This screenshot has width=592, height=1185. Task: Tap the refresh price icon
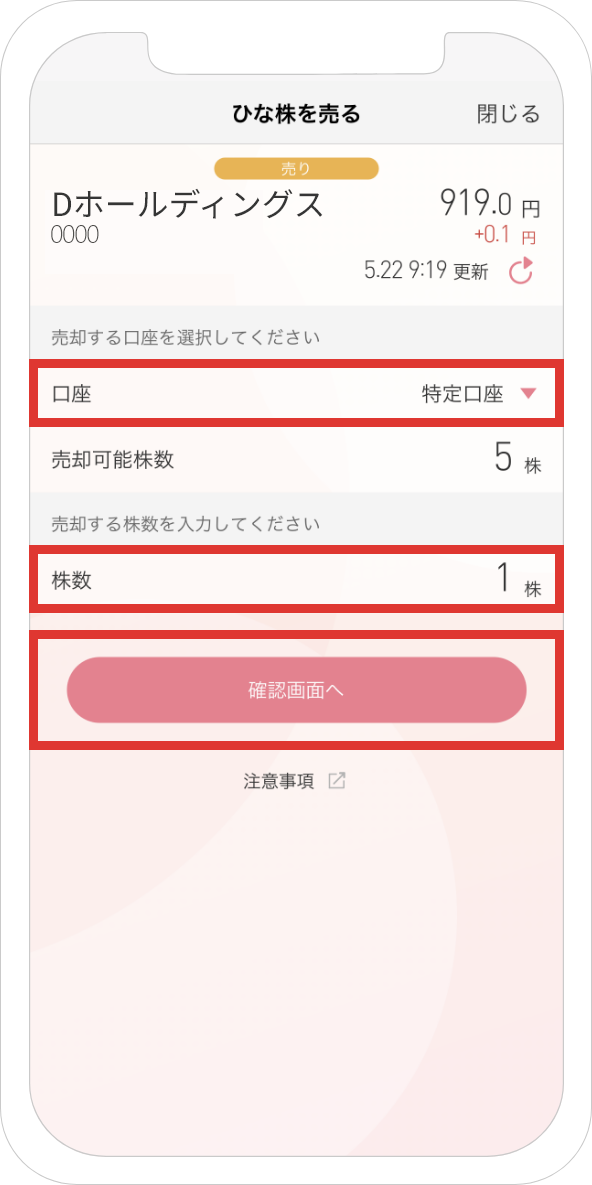(x=521, y=271)
